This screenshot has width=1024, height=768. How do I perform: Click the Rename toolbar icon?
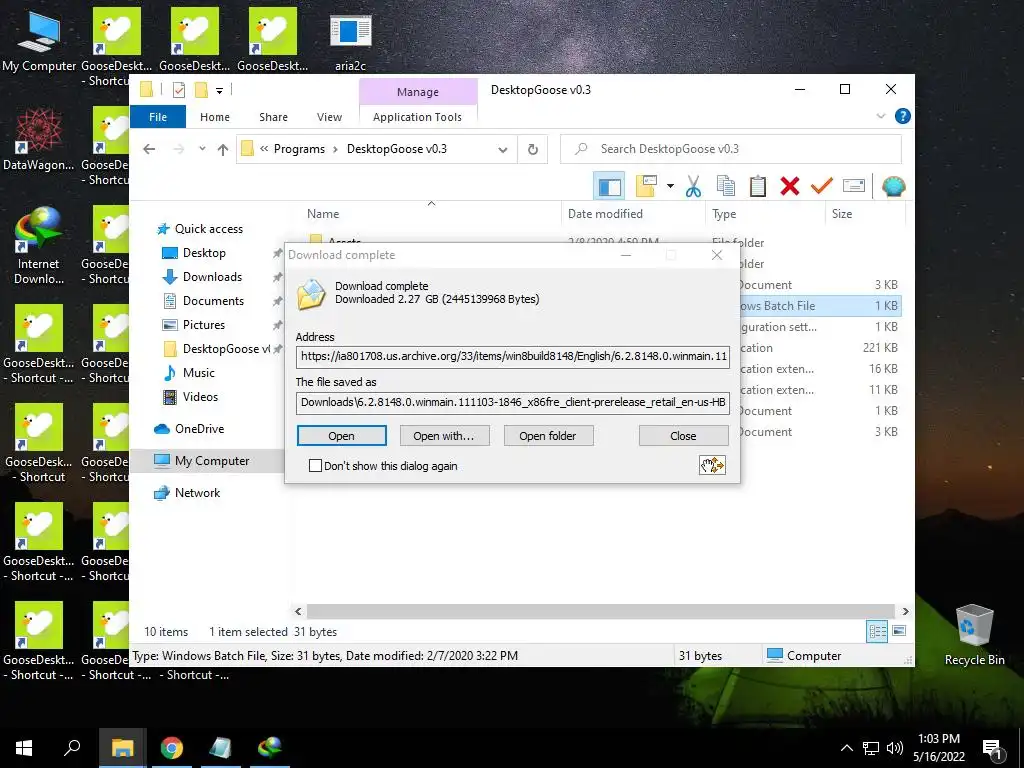pyautogui.click(x=854, y=187)
